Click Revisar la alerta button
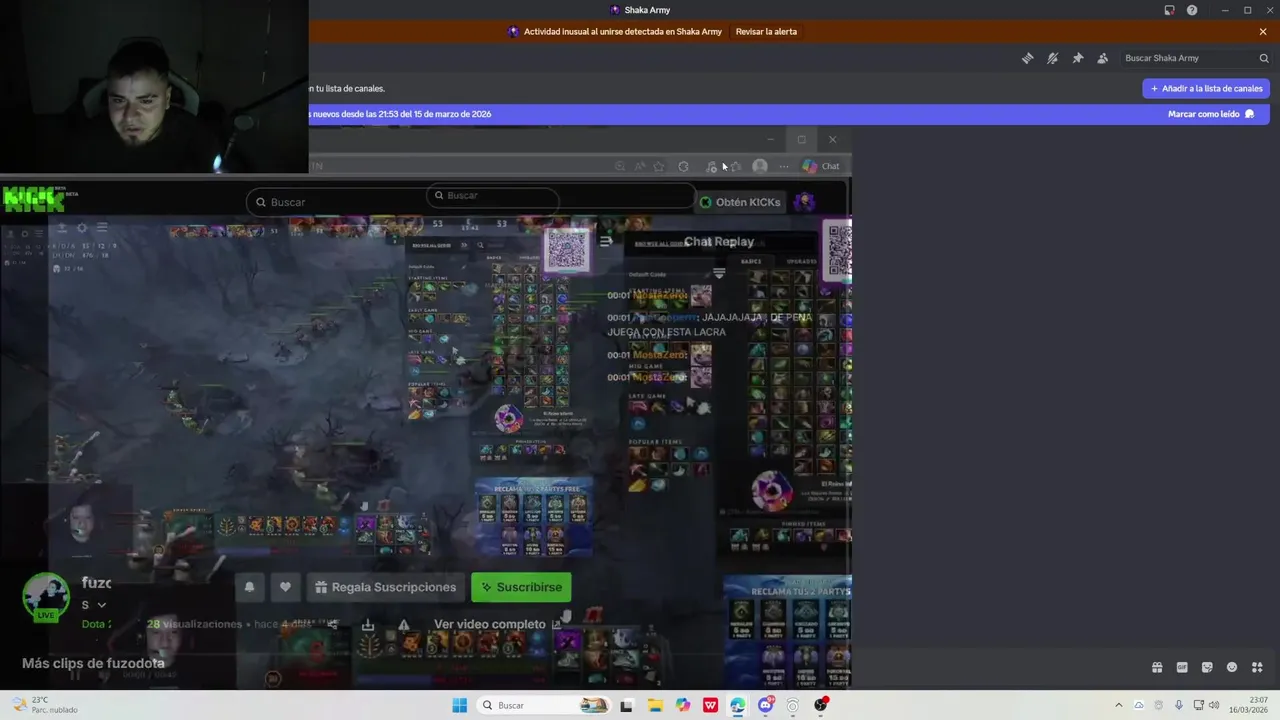Viewport: 1280px width, 720px height. (x=766, y=31)
